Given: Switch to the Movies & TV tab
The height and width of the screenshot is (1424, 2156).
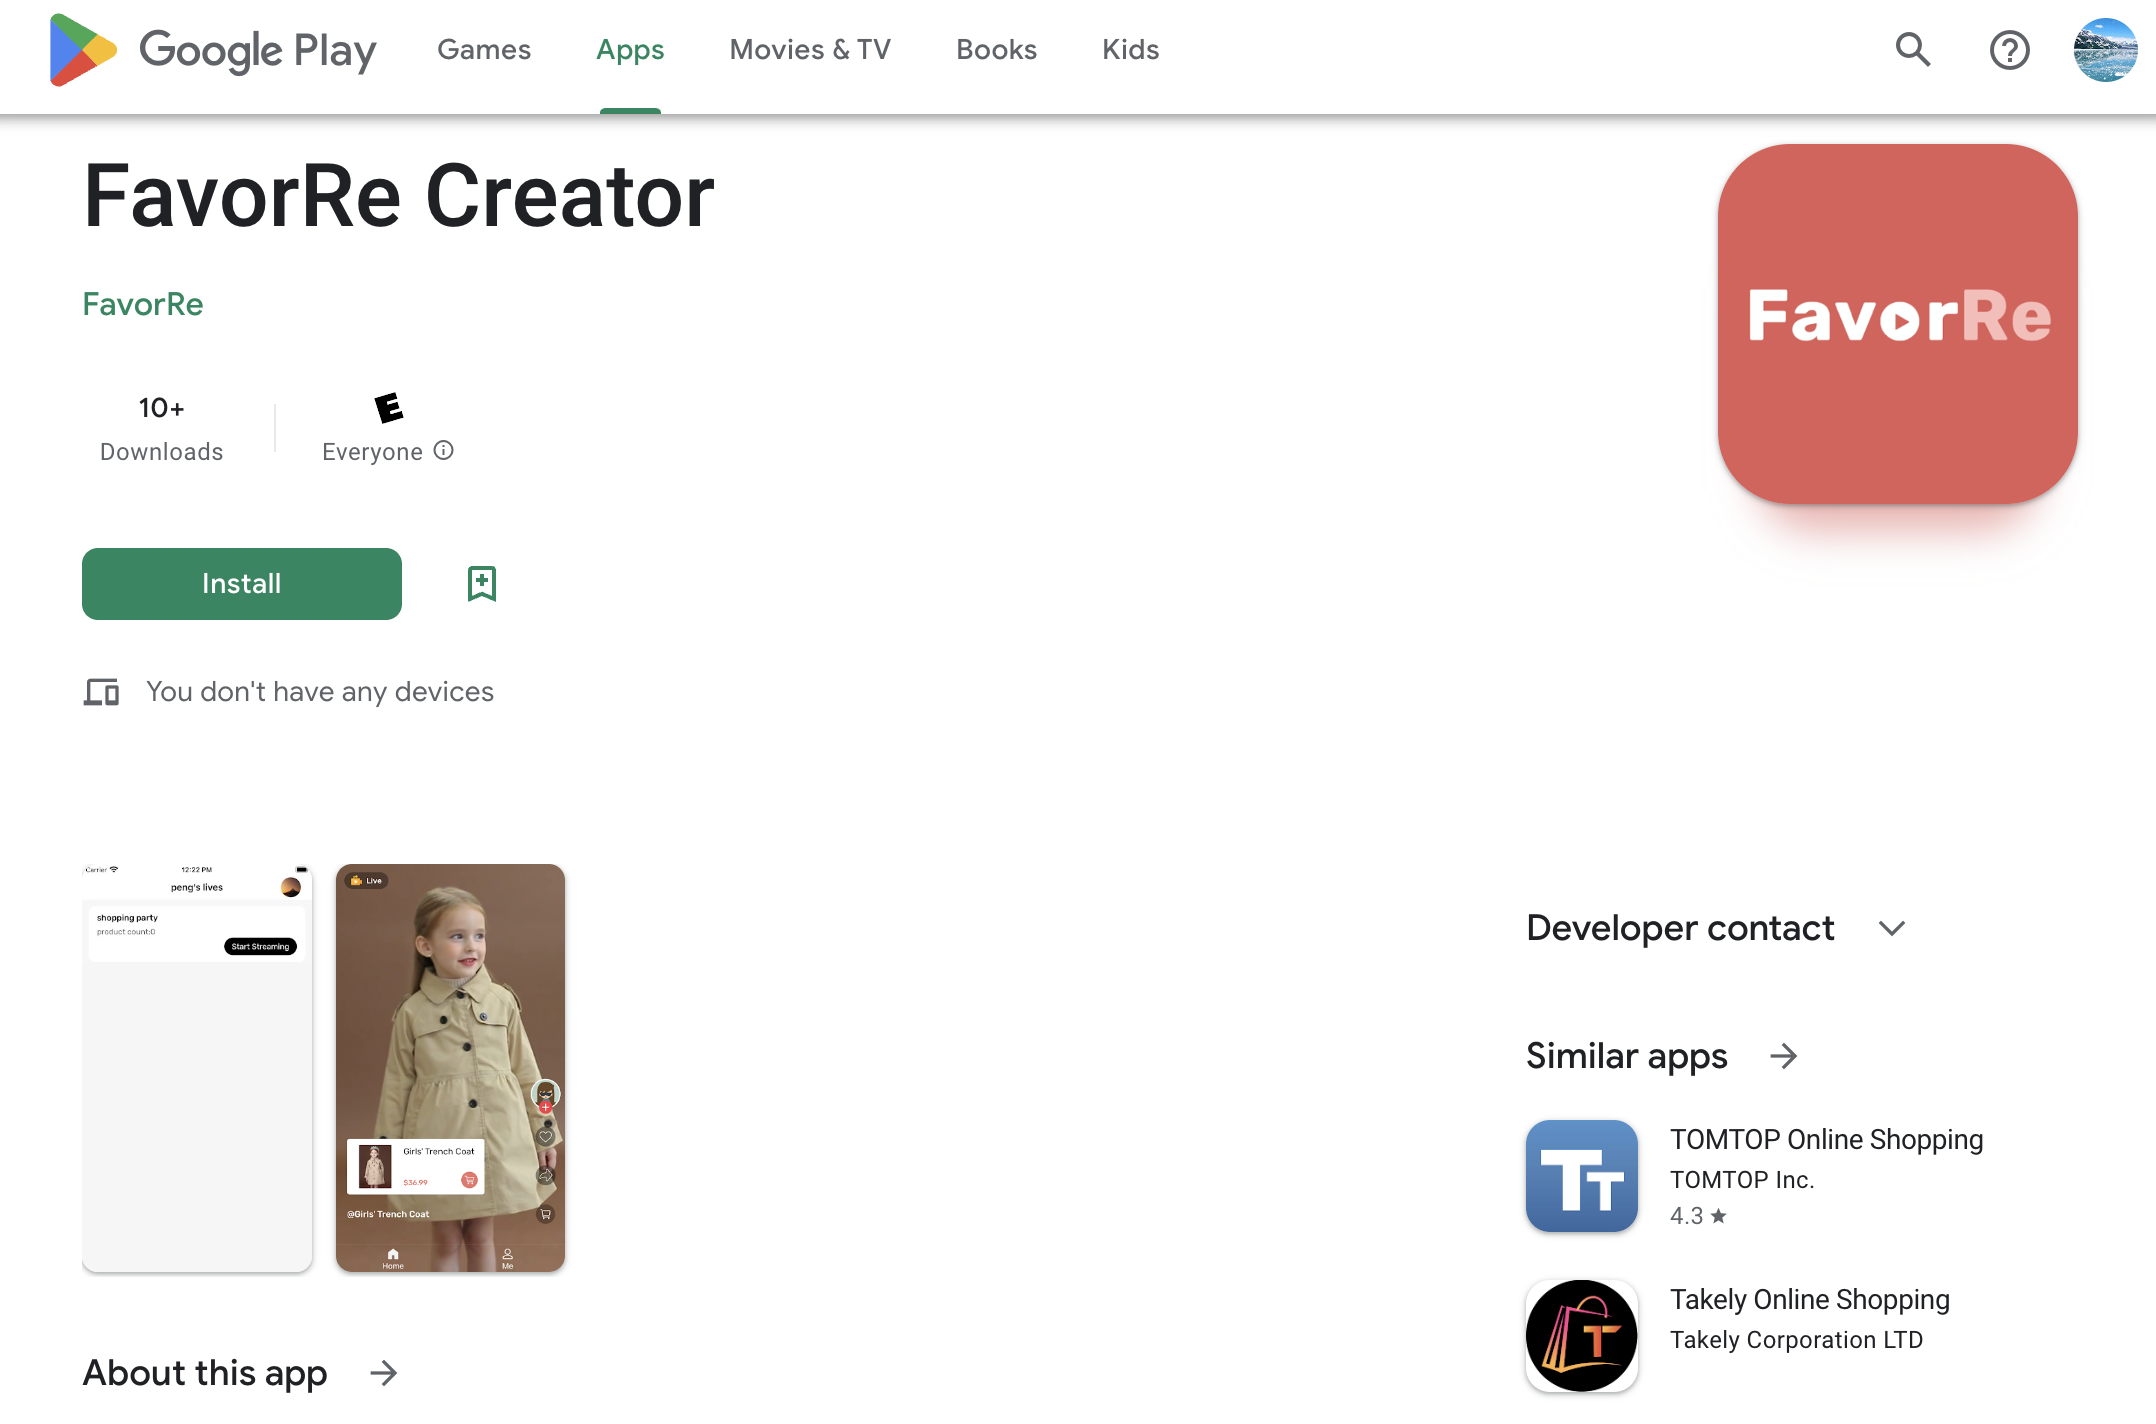Looking at the screenshot, I should [x=810, y=50].
